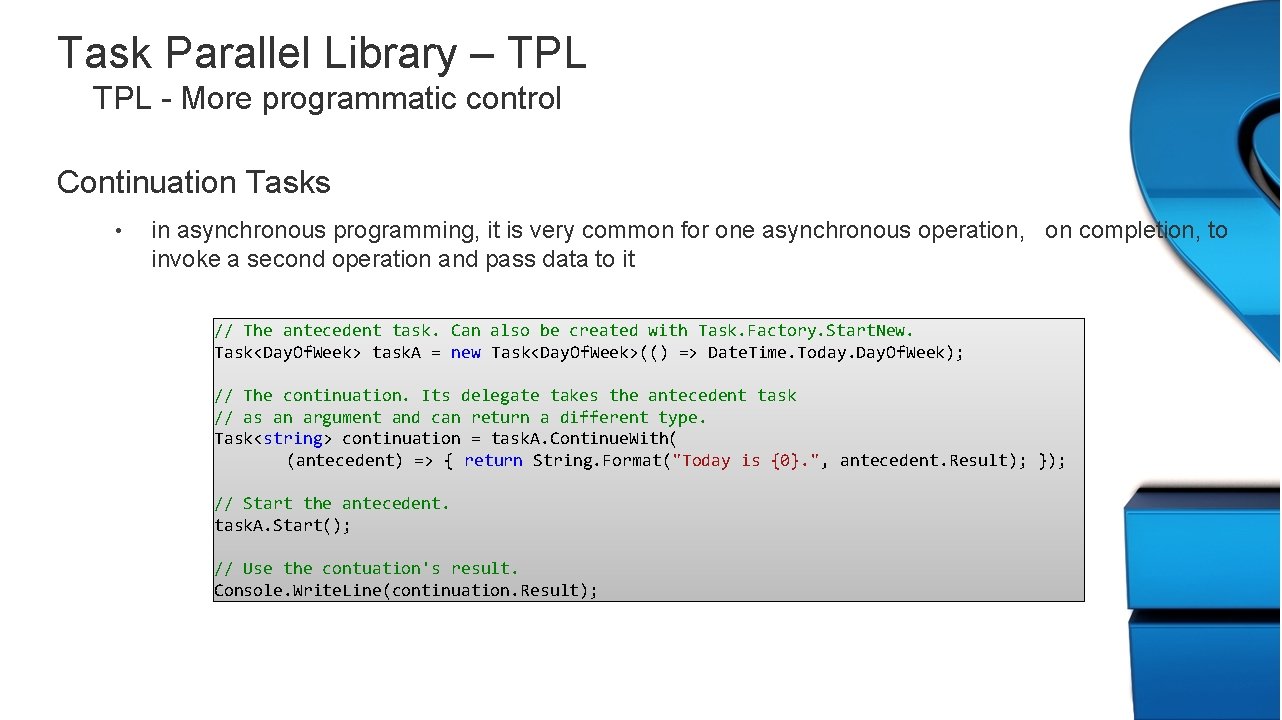The width and height of the screenshot is (1282, 720).
Task: Click the bullet point marker beside the paragraph
Action: [119, 230]
